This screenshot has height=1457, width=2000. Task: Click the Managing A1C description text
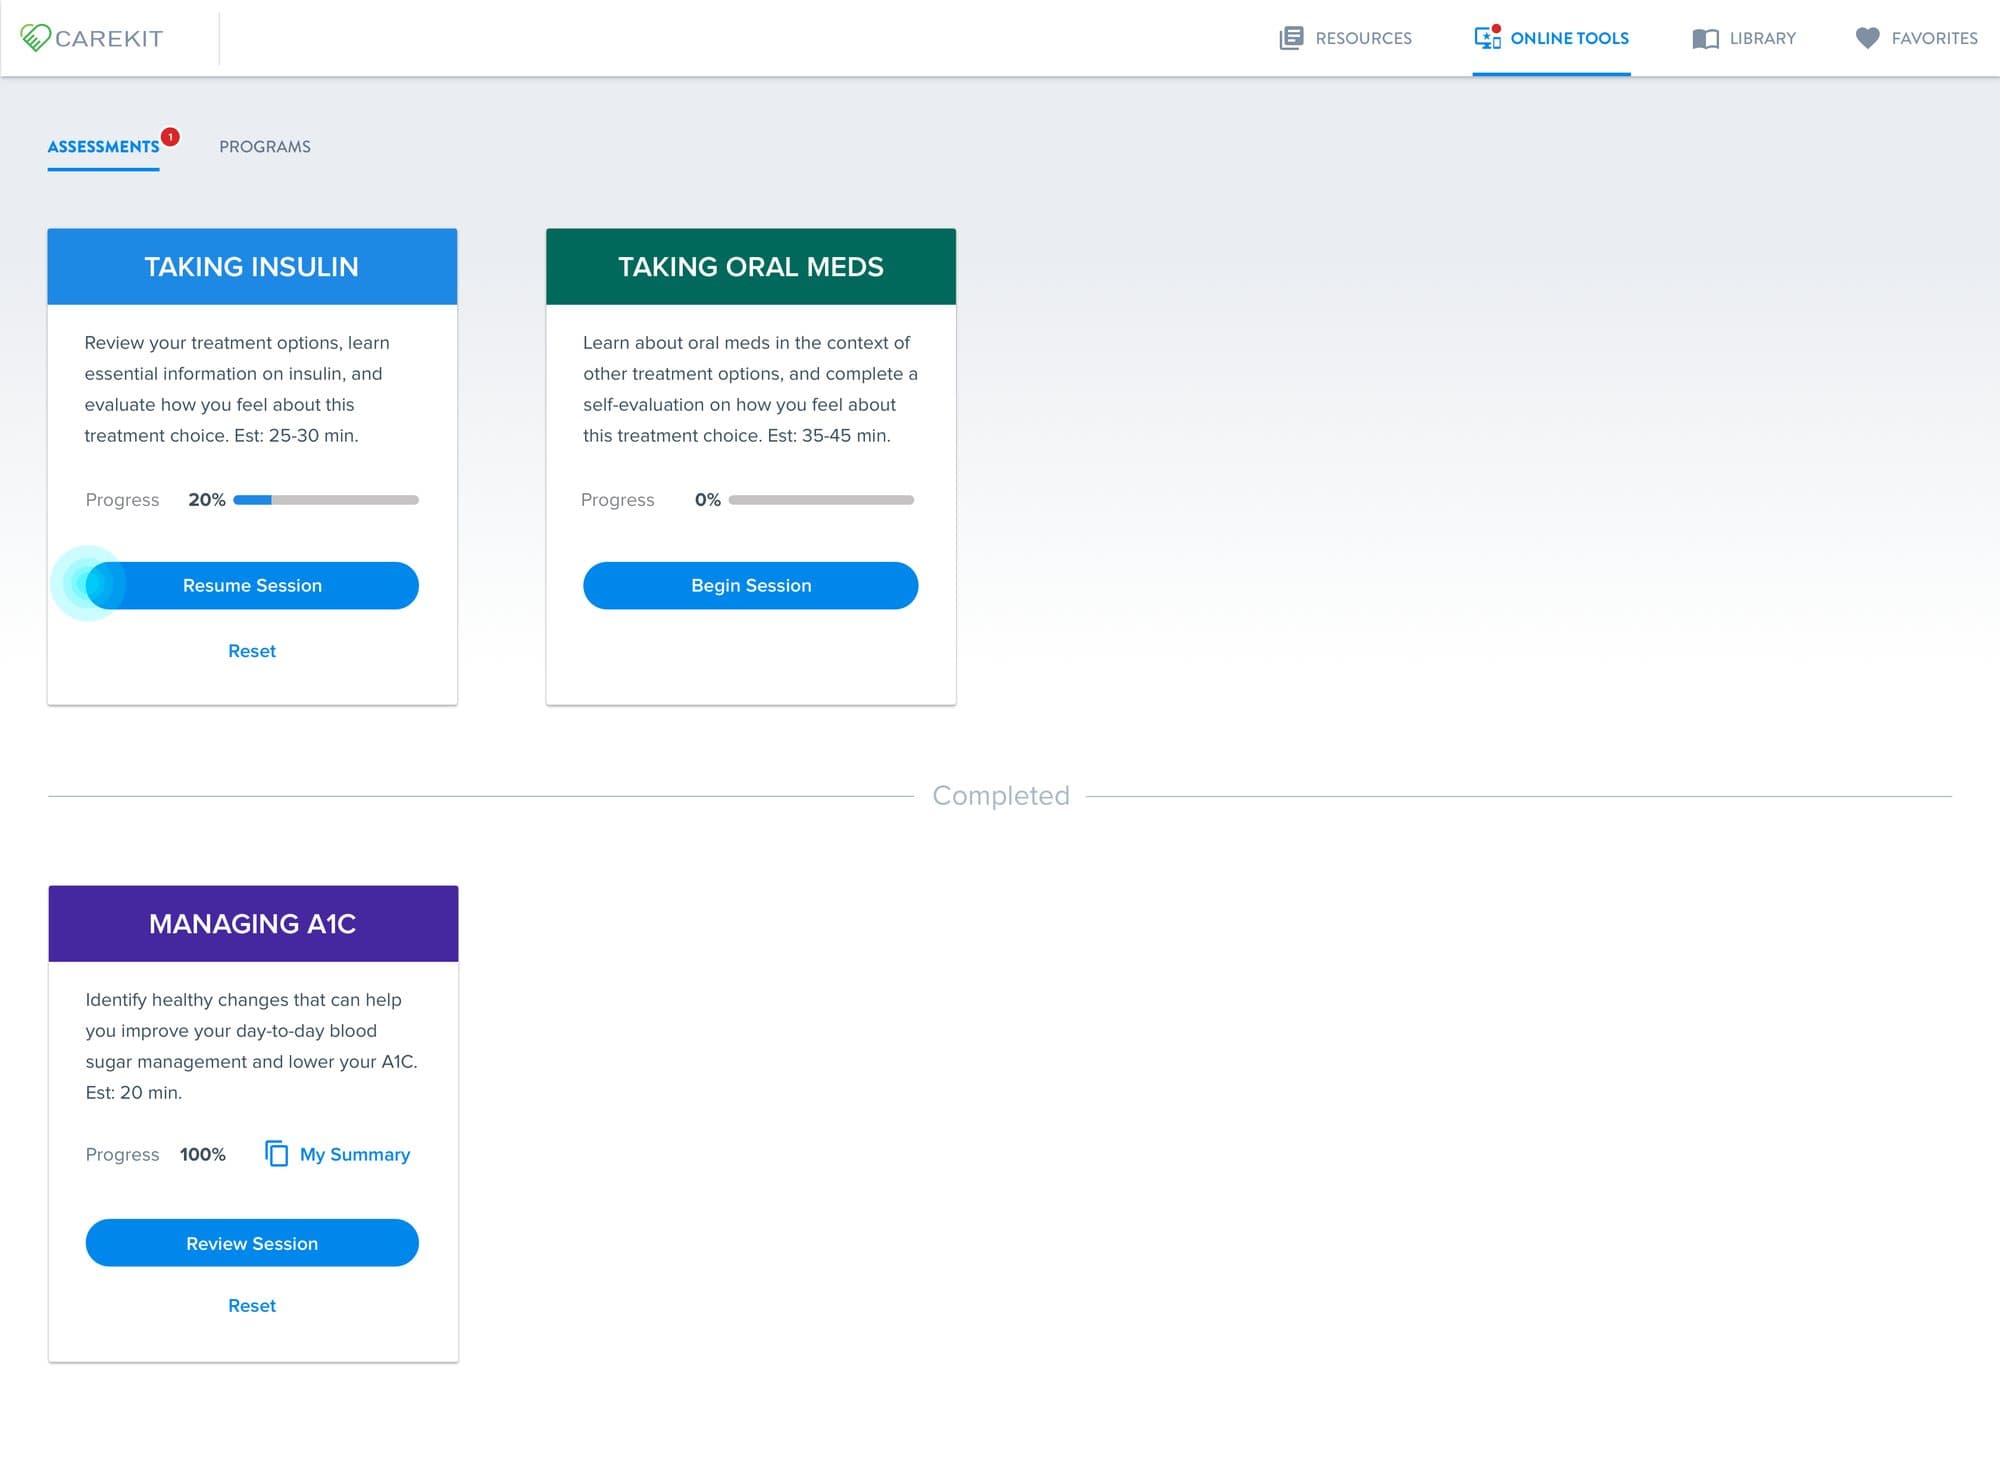pyautogui.click(x=251, y=1046)
